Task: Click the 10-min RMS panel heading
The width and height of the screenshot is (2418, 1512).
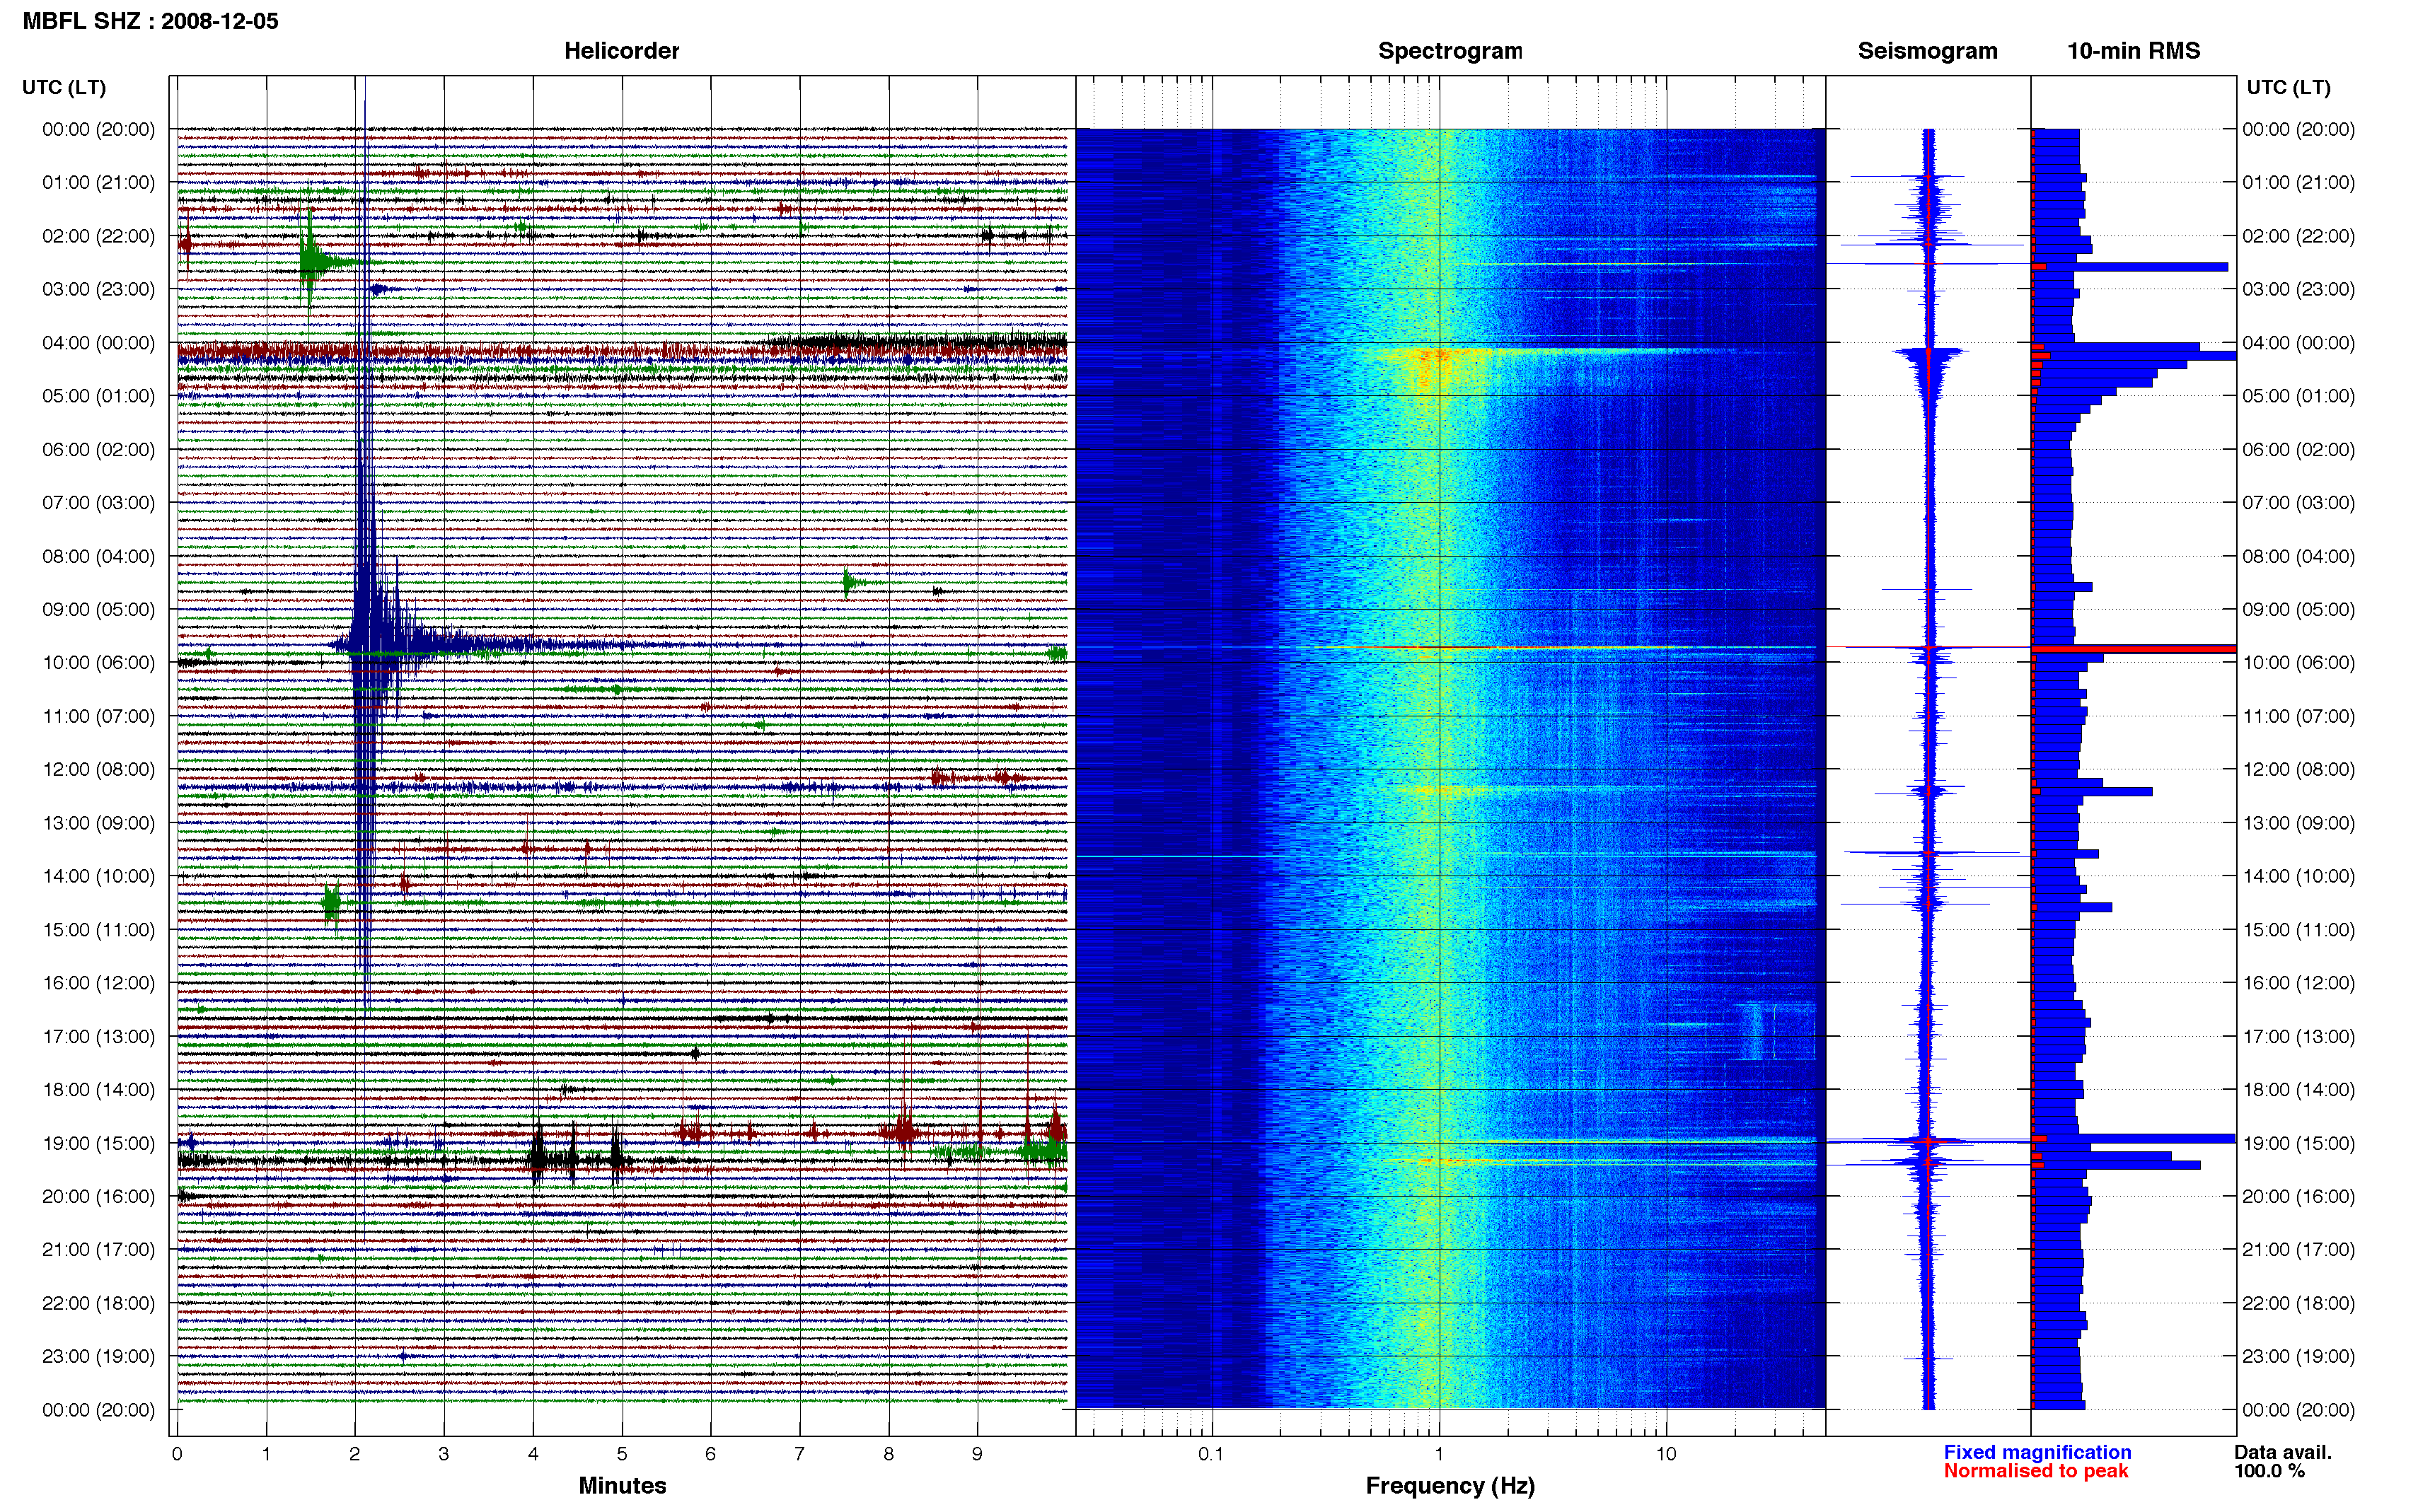Action: tap(2133, 51)
